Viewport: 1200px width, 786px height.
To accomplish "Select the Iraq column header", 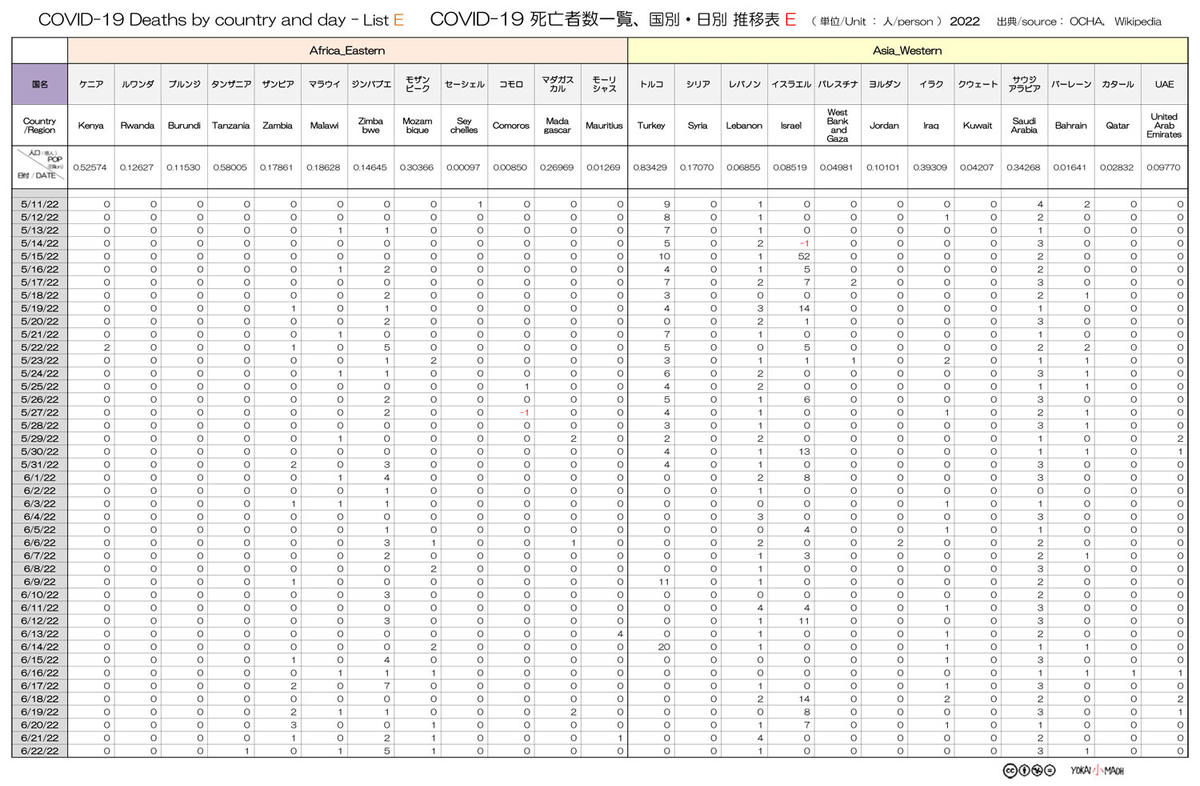I will click(x=931, y=126).
